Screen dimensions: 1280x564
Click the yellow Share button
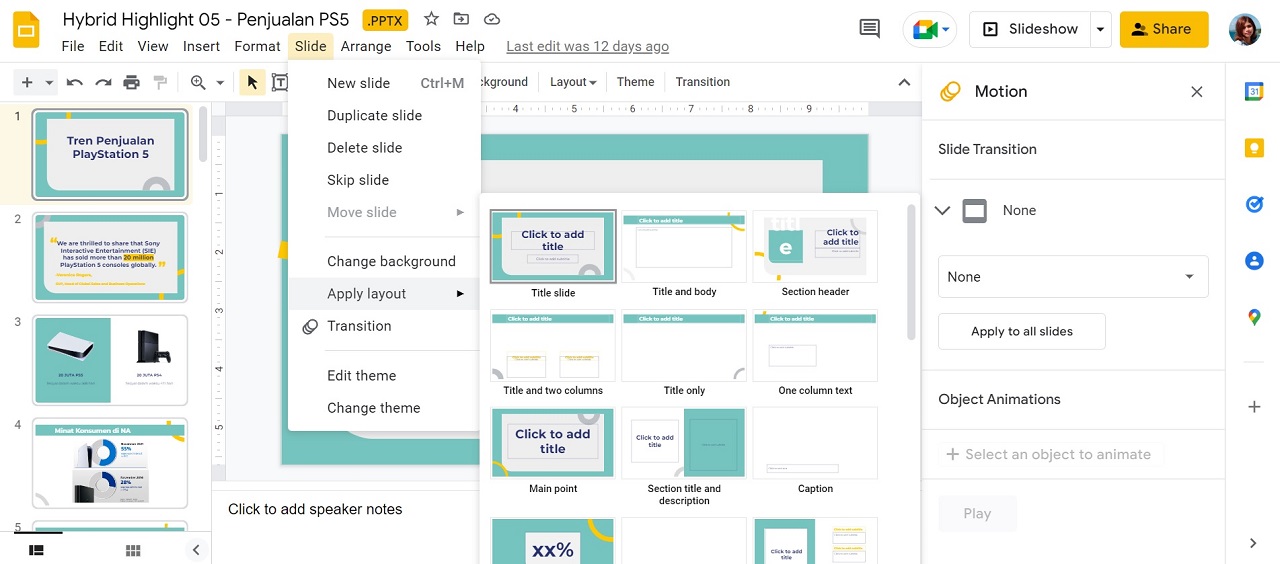point(1163,29)
